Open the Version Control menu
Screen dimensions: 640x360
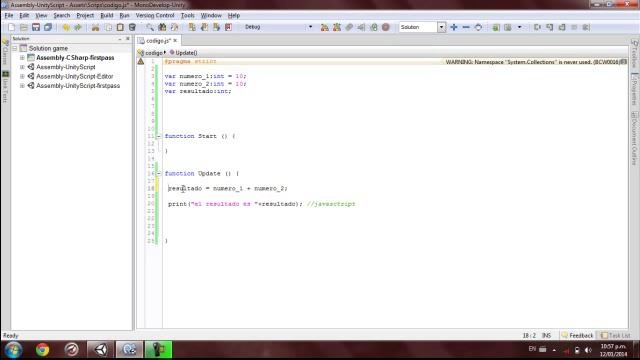[x=155, y=16]
